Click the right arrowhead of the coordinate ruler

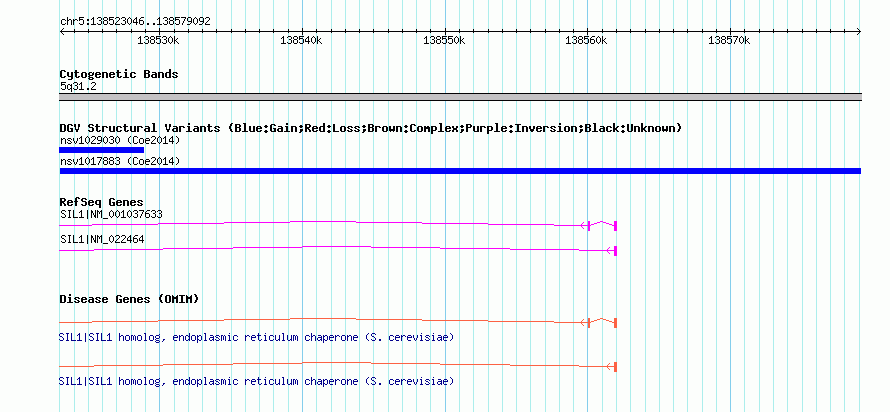(858, 32)
